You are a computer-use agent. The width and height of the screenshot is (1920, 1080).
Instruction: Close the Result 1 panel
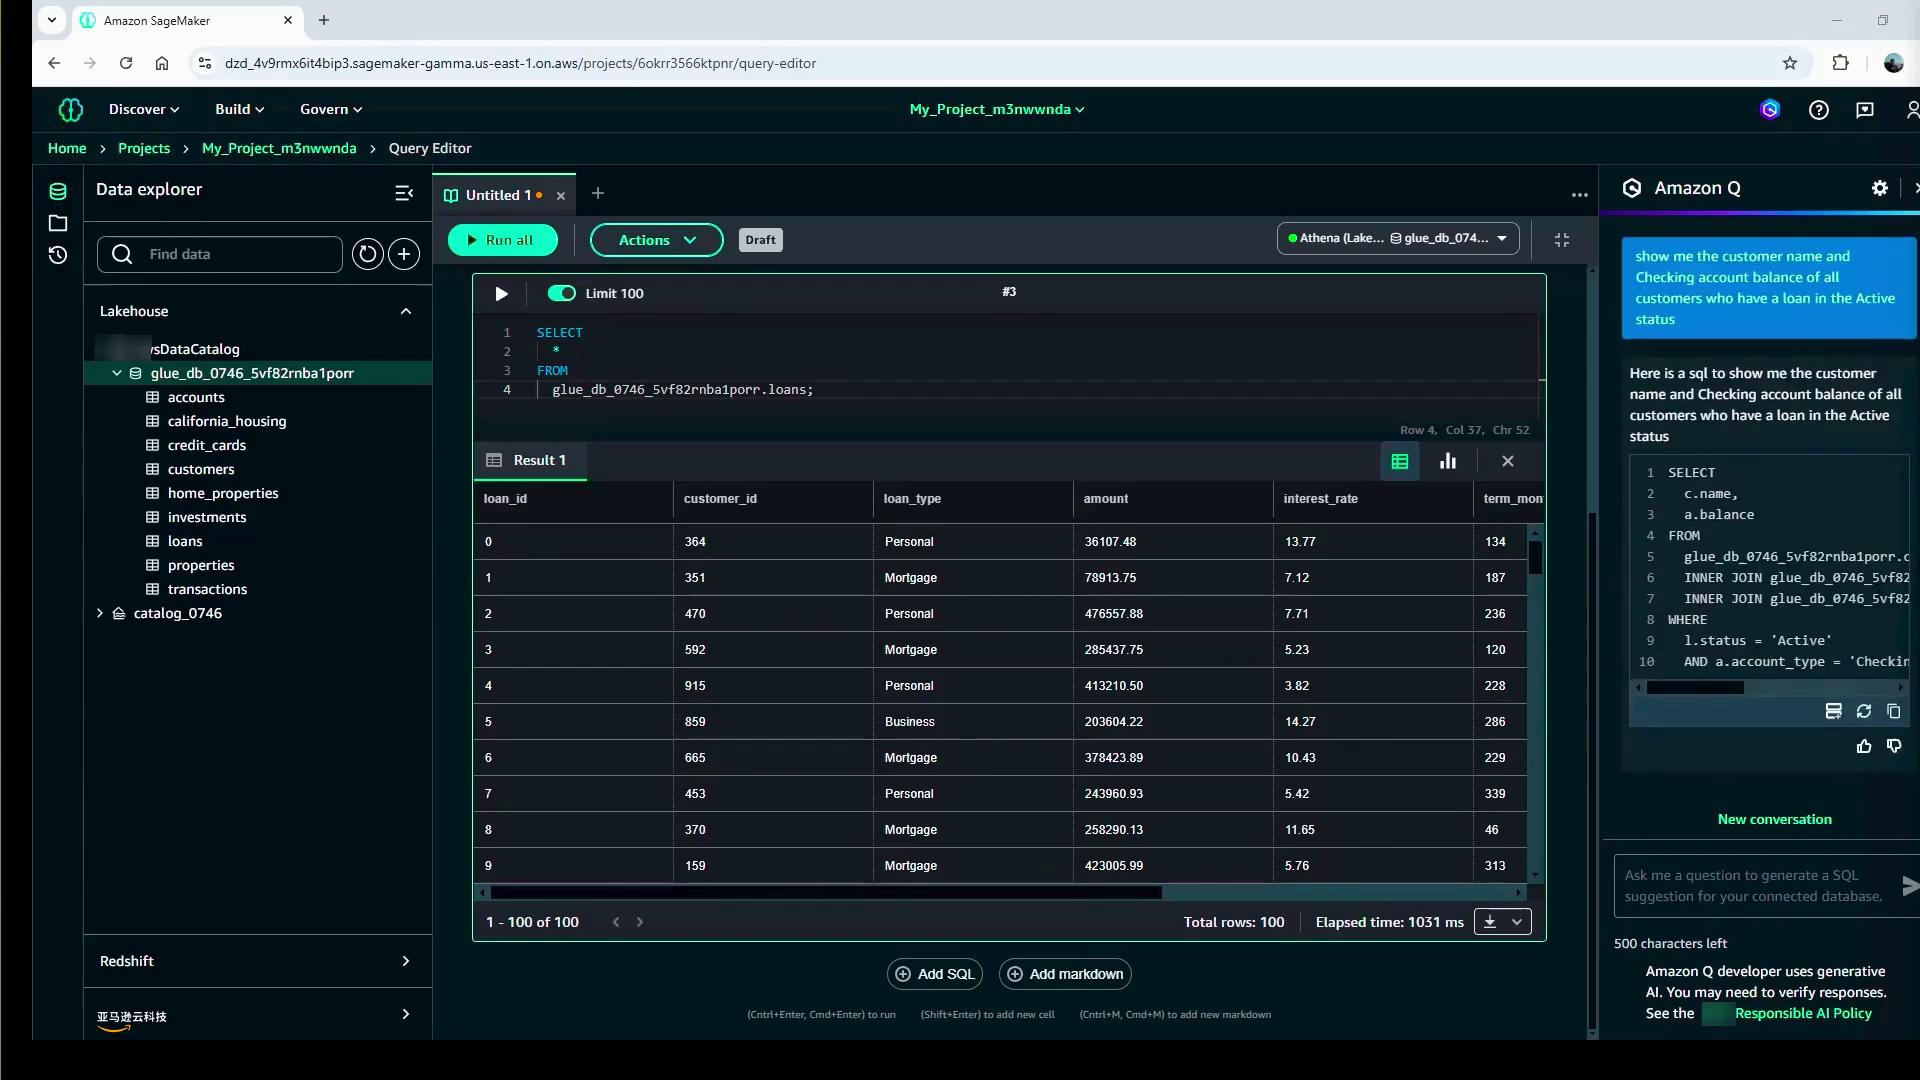[1508, 461]
